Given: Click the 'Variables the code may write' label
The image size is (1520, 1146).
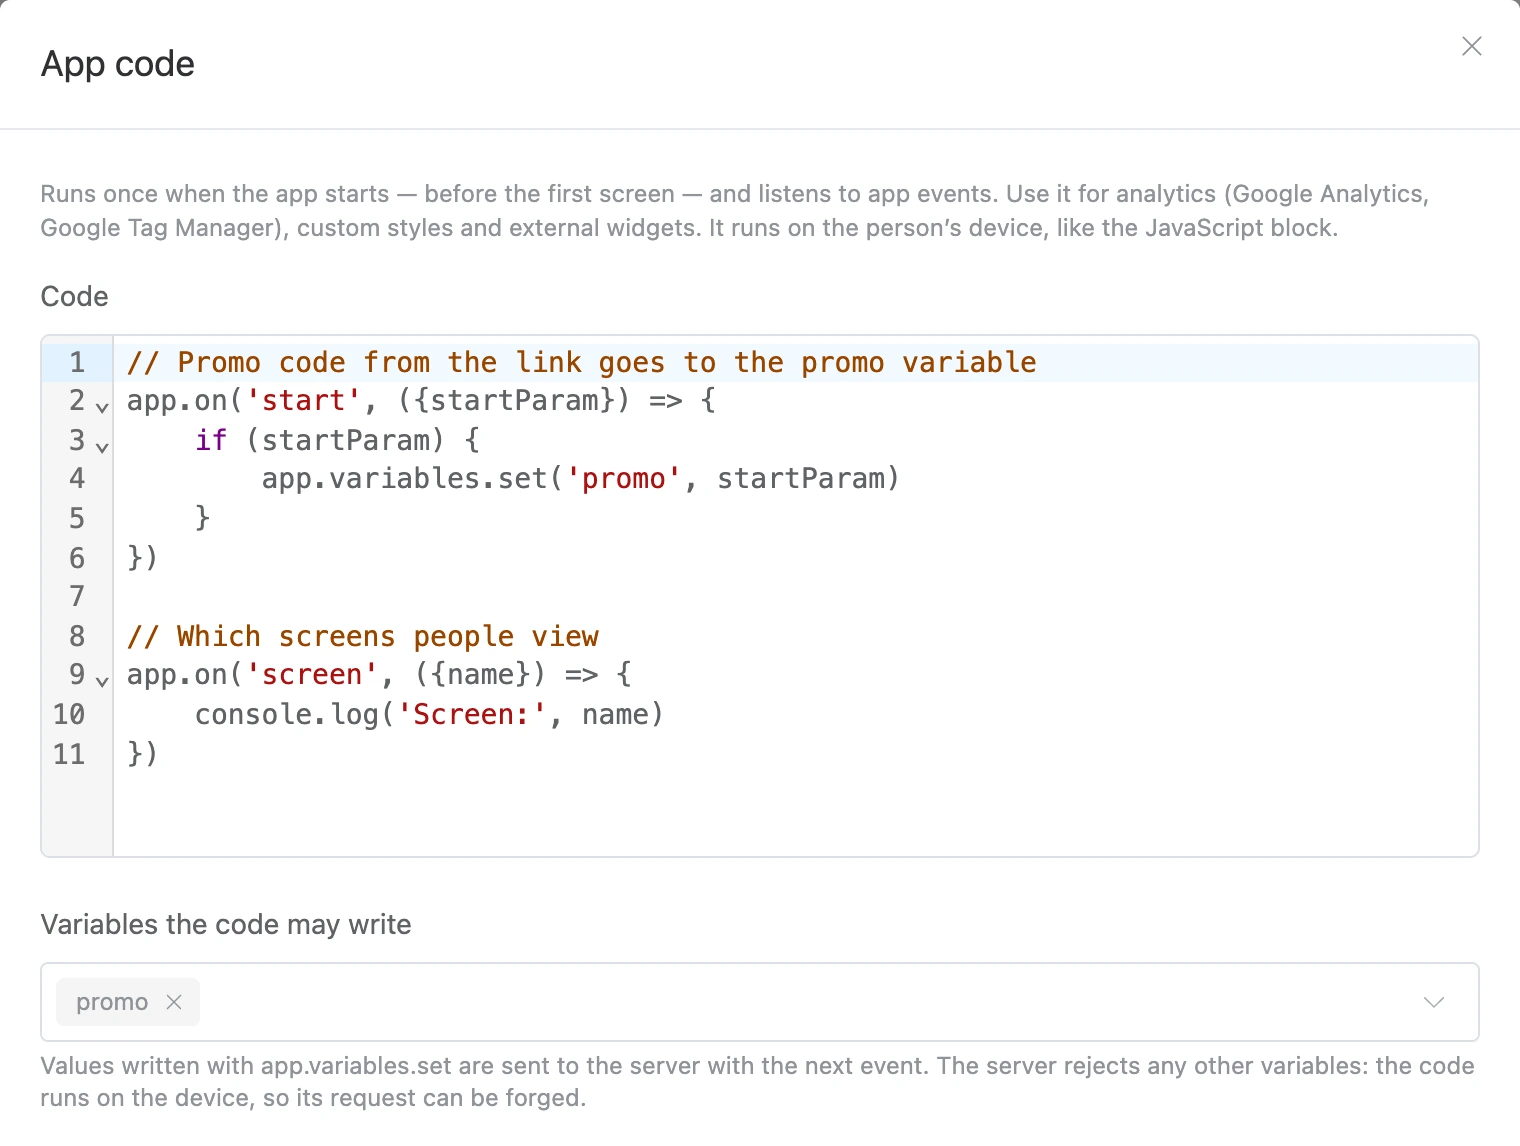Looking at the screenshot, I should pyautogui.click(x=226, y=924).
